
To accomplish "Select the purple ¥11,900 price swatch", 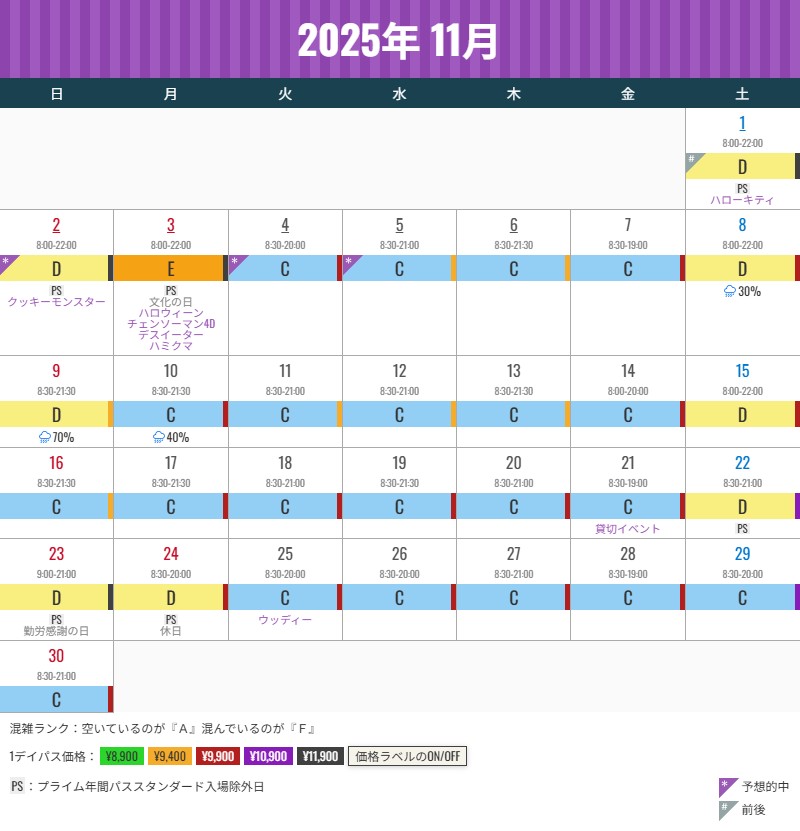I will pos(317,757).
